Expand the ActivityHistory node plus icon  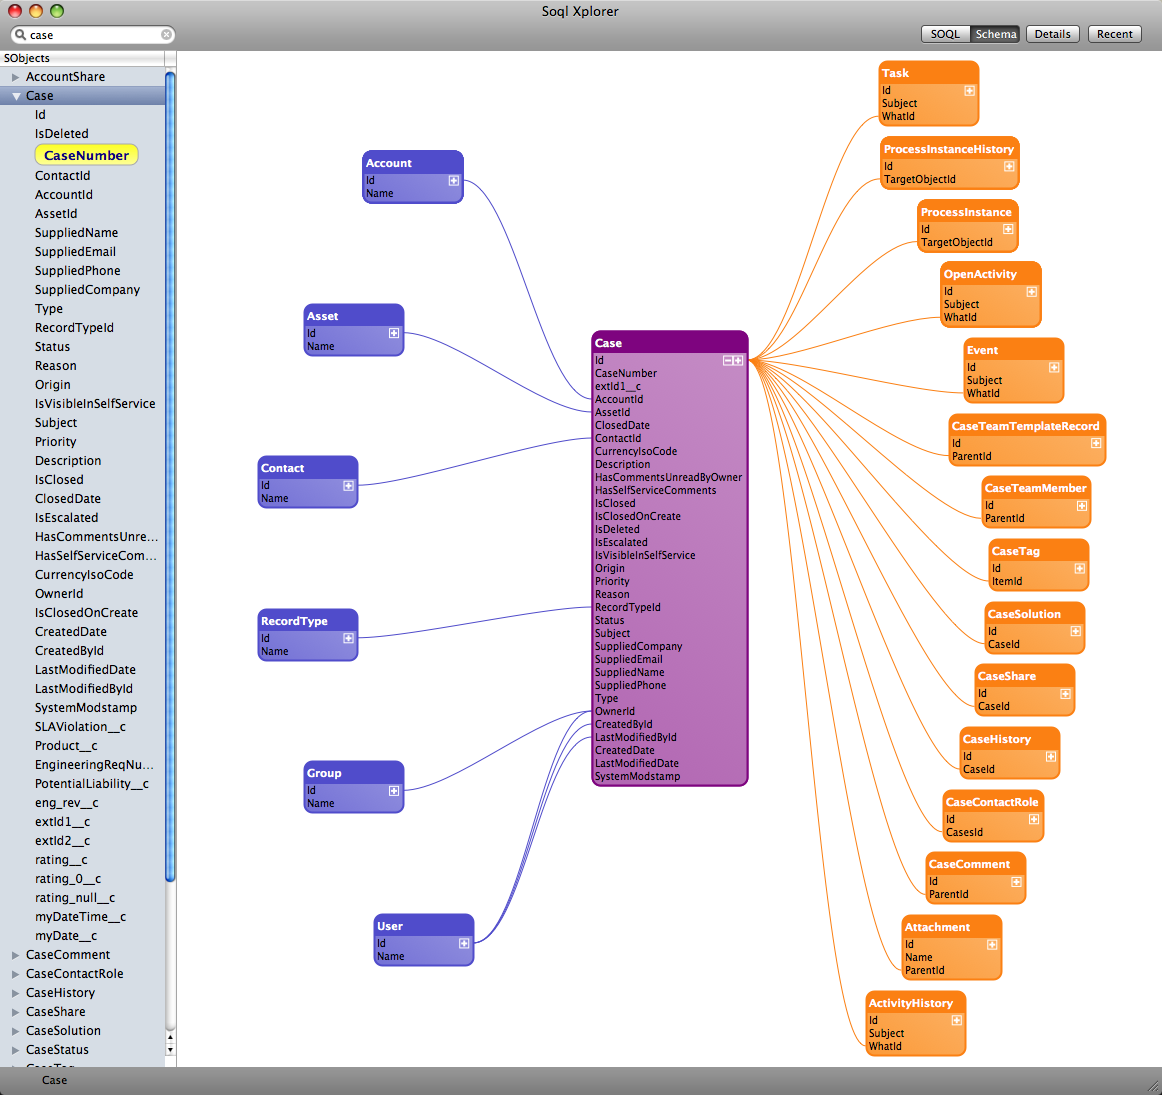click(x=957, y=1021)
